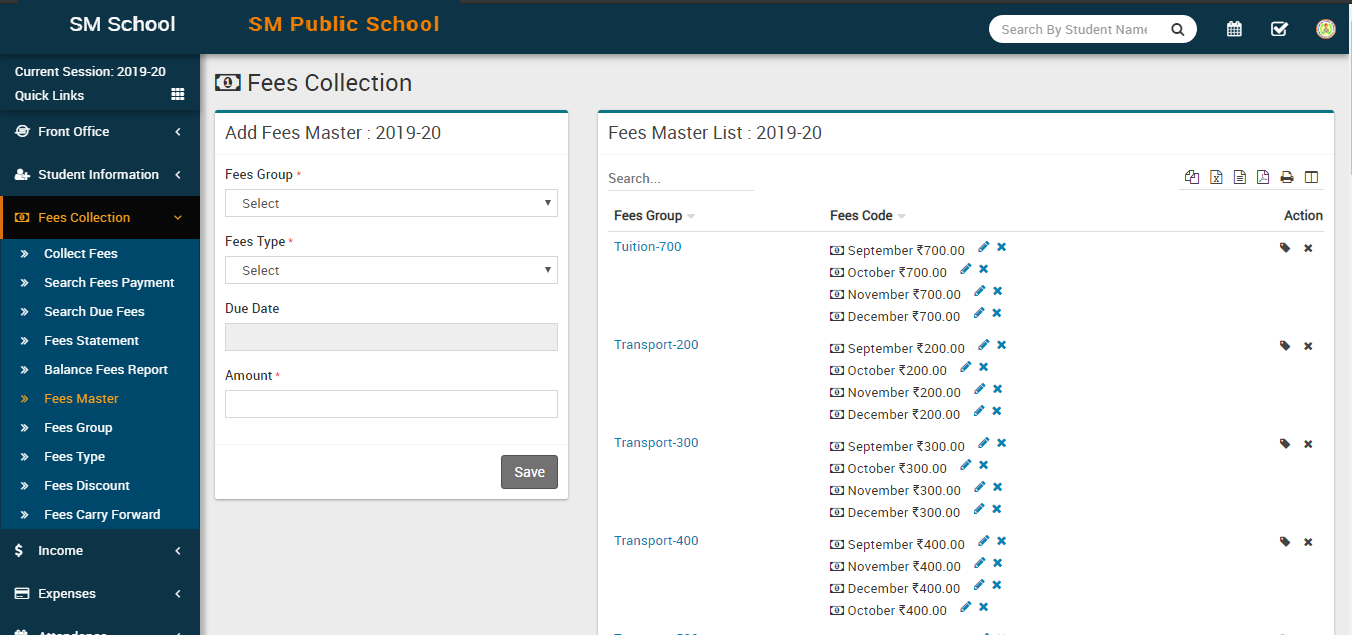Screen dimensions: 1352x635
Task: Copy the Fees Master List table
Action: 1192,177
